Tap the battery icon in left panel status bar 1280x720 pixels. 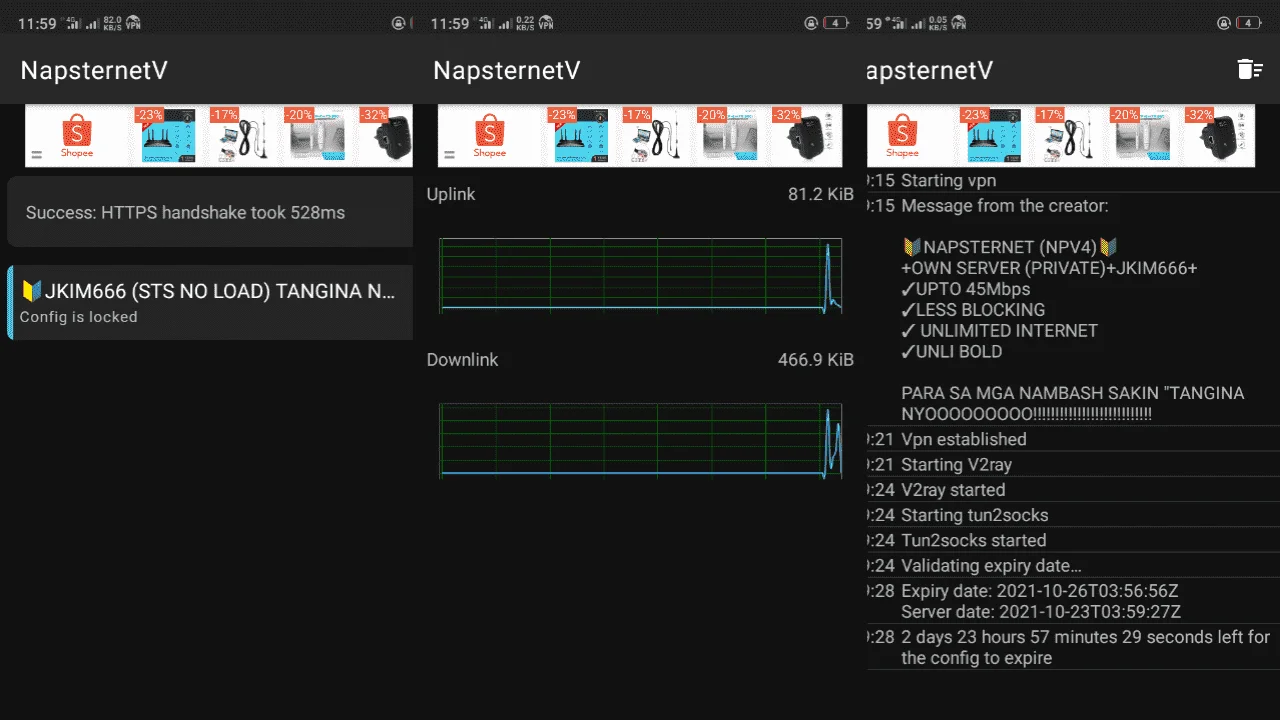pyautogui.click(x=410, y=23)
